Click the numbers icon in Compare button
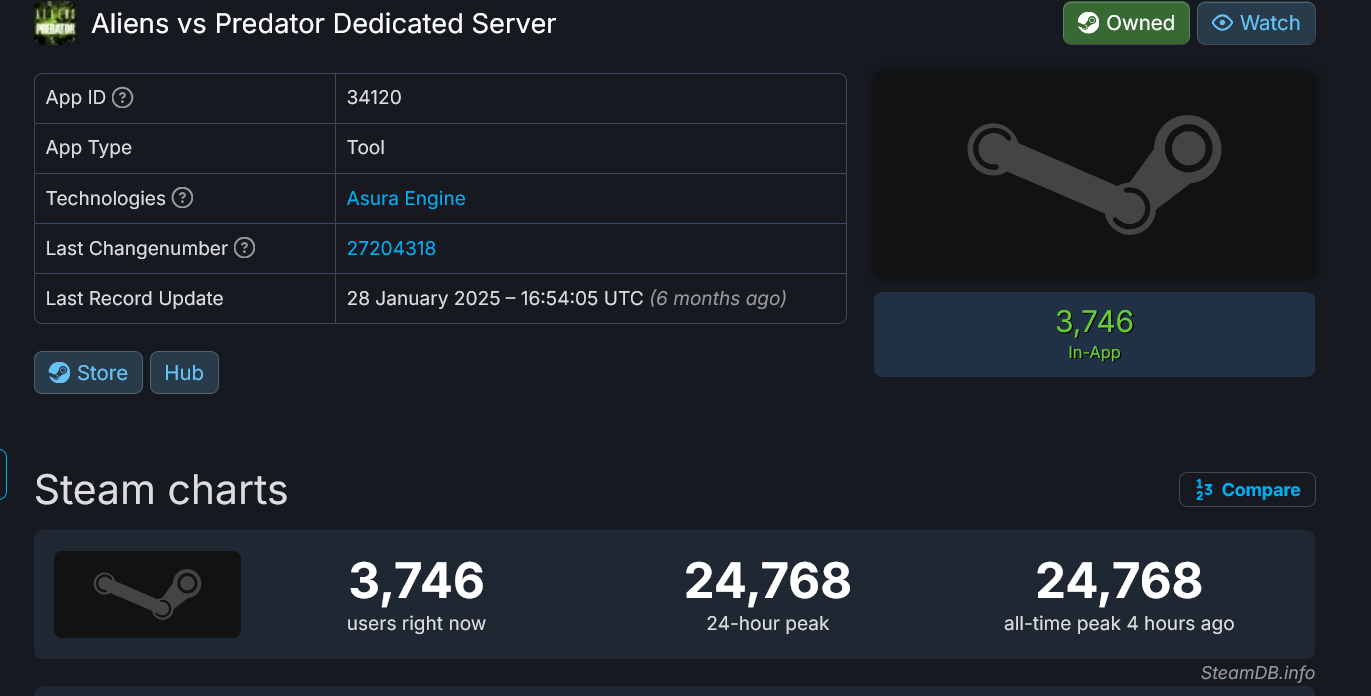This screenshot has width=1371, height=696. 1204,490
